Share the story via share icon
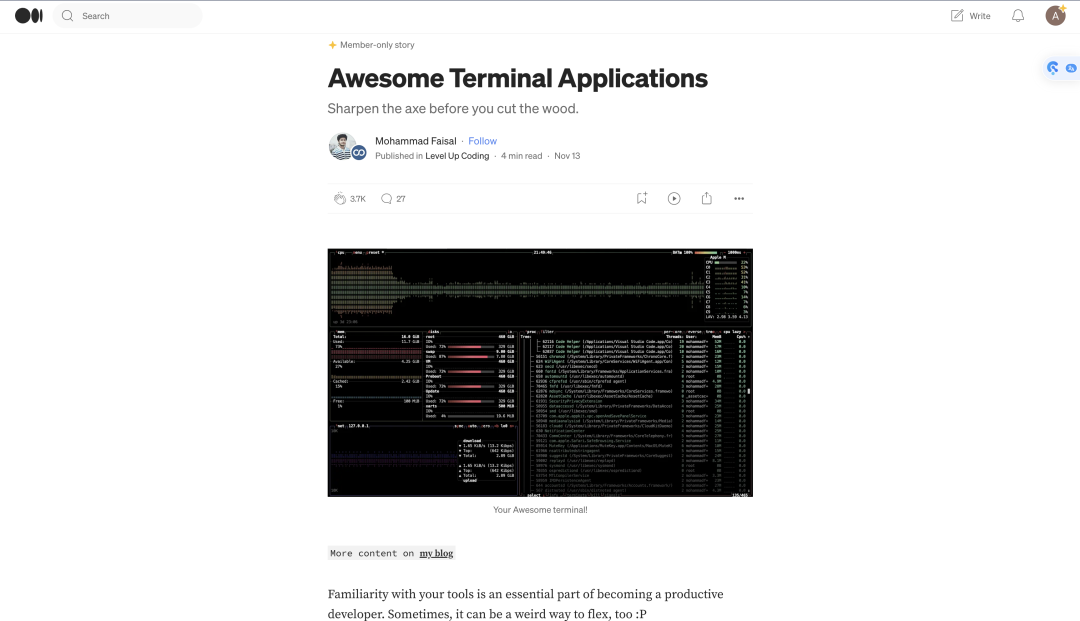The width and height of the screenshot is (1080, 621). coord(707,198)
